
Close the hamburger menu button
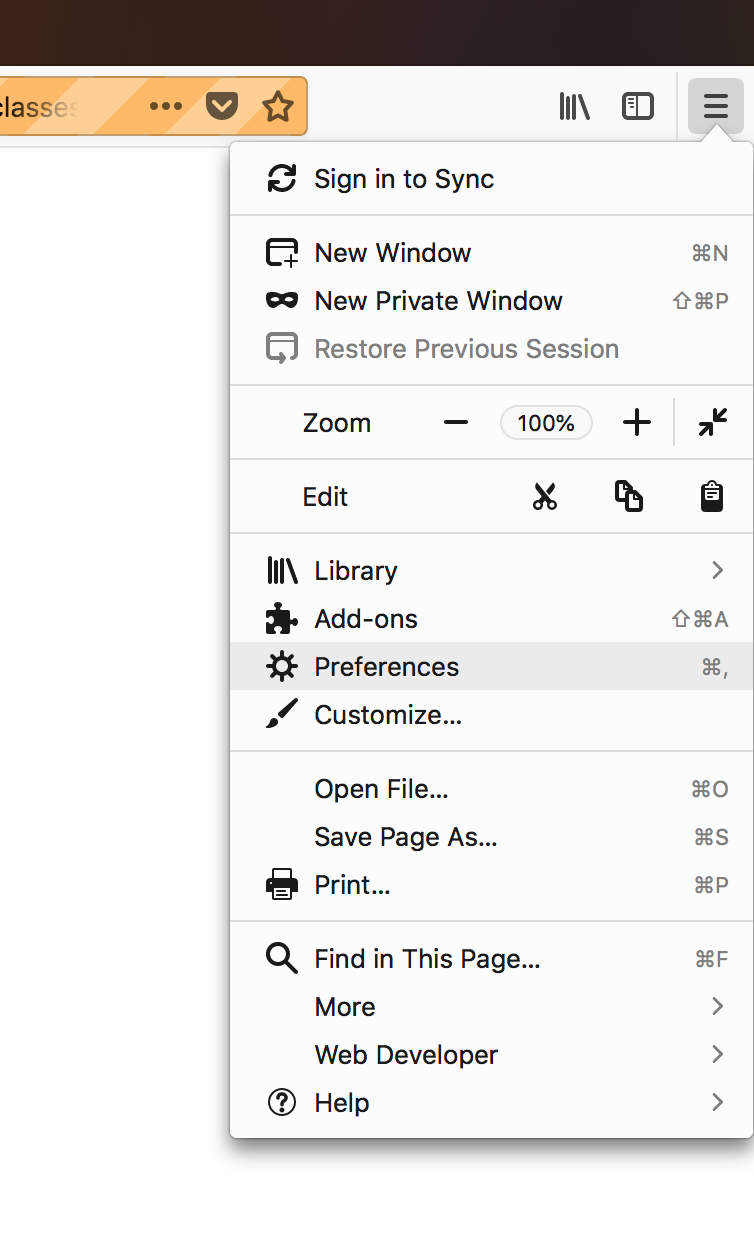[715, 106]
